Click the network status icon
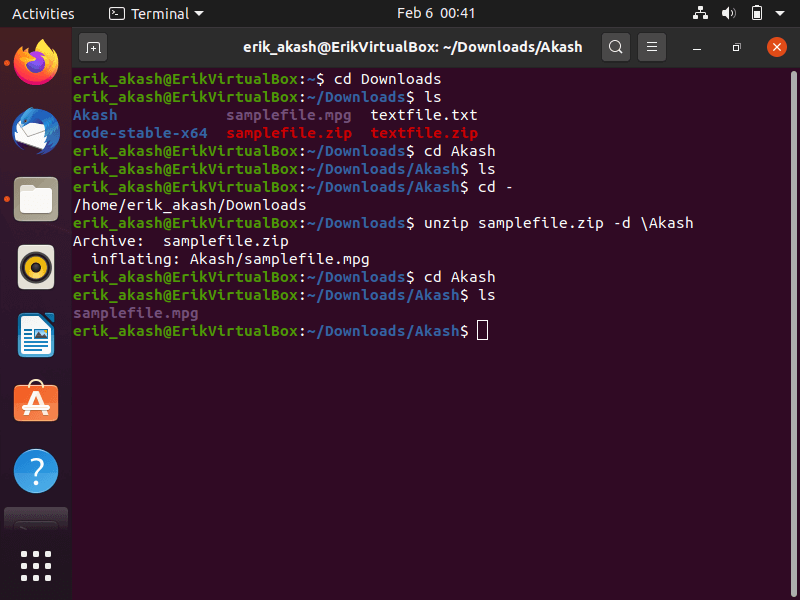Image resolution: width=800 pixels, height=600 pixels. tap(699, 13)
